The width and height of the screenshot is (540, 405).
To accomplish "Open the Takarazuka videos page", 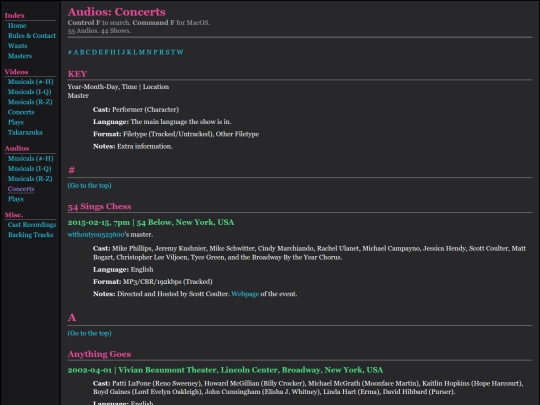I will (25, 132).
